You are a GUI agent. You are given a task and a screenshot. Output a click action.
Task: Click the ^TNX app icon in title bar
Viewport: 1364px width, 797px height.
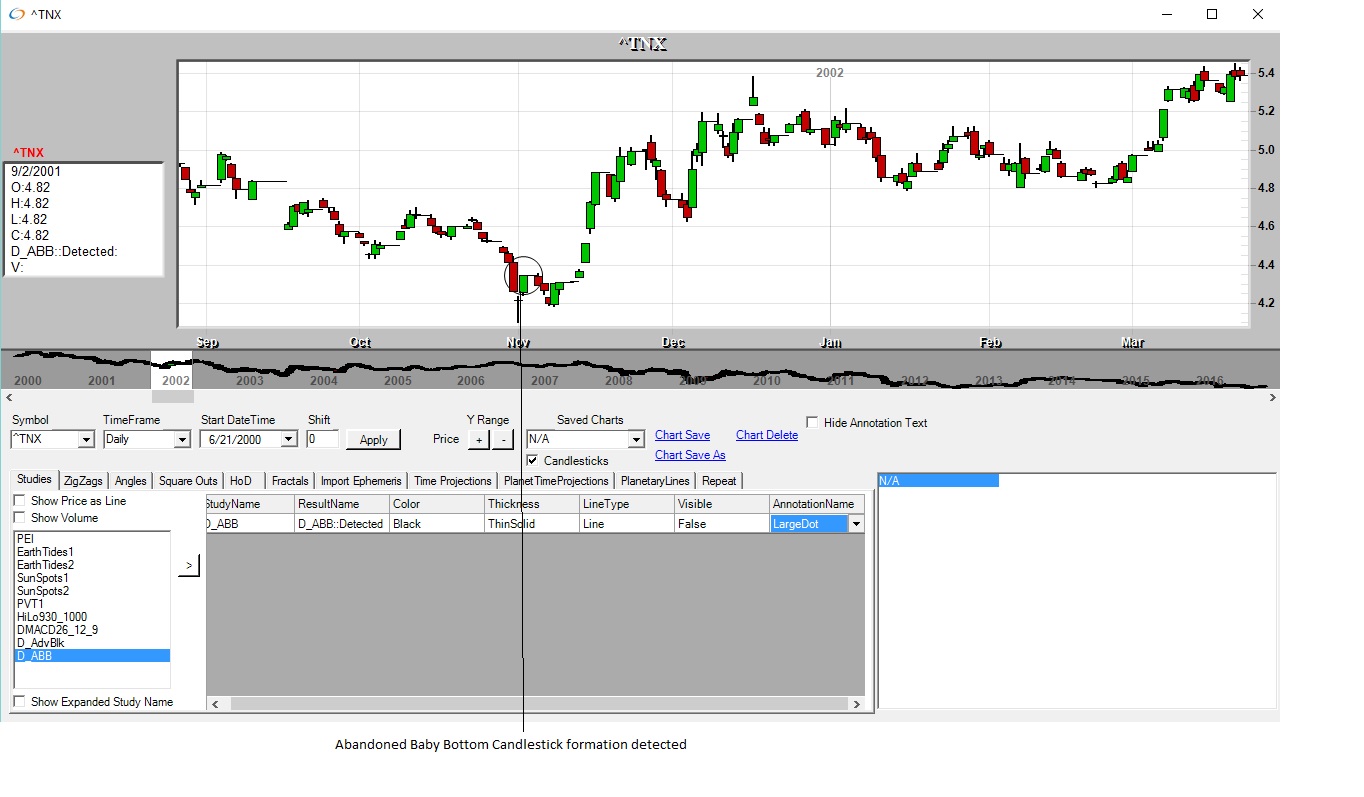[16, 14]
